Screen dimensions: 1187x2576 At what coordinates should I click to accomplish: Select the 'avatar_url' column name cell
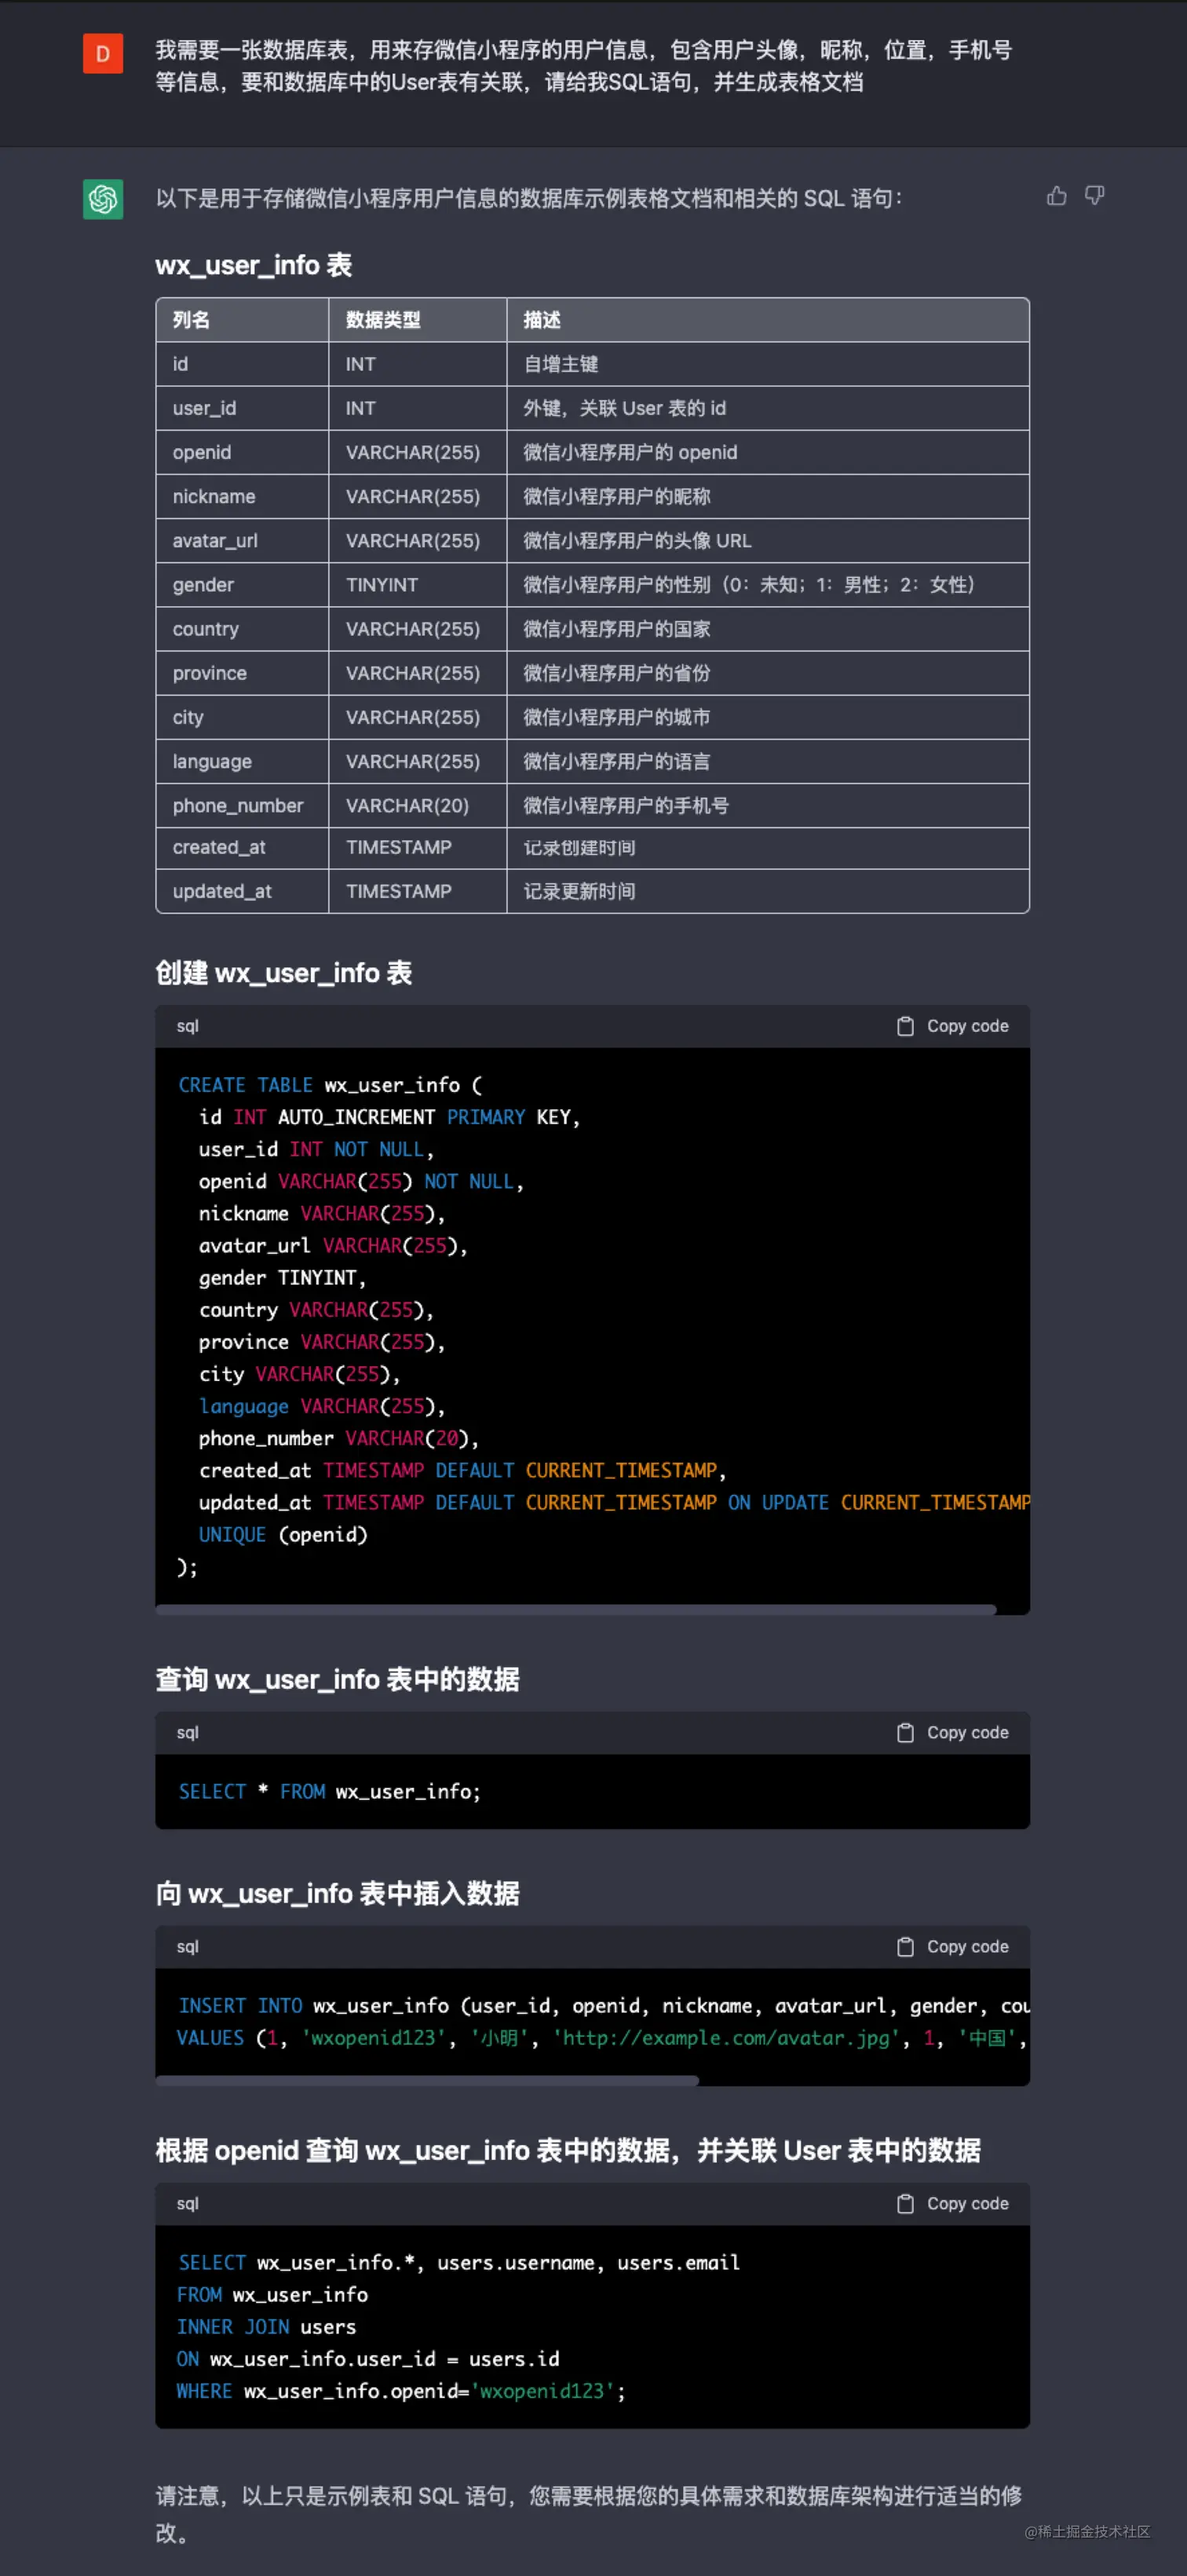pyautogui.click(x=242, y=540)
